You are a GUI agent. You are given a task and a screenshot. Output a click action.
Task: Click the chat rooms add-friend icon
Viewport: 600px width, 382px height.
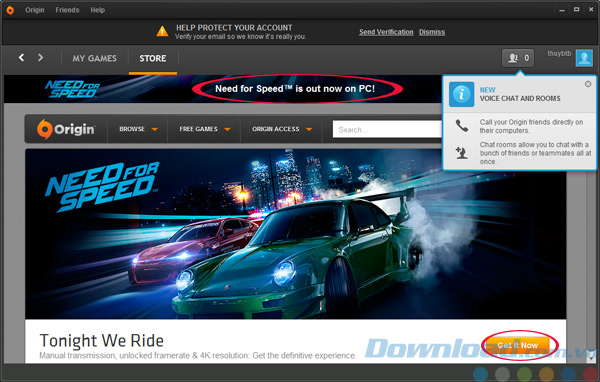(x=461, y=153)
